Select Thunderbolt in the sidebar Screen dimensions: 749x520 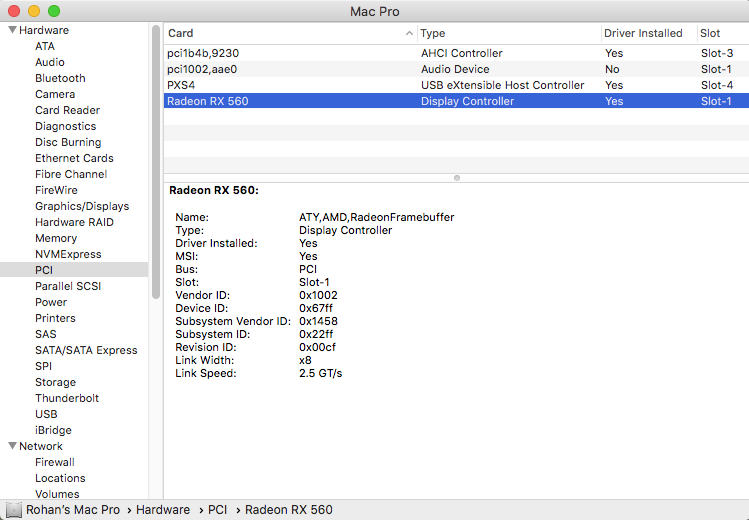67,398
